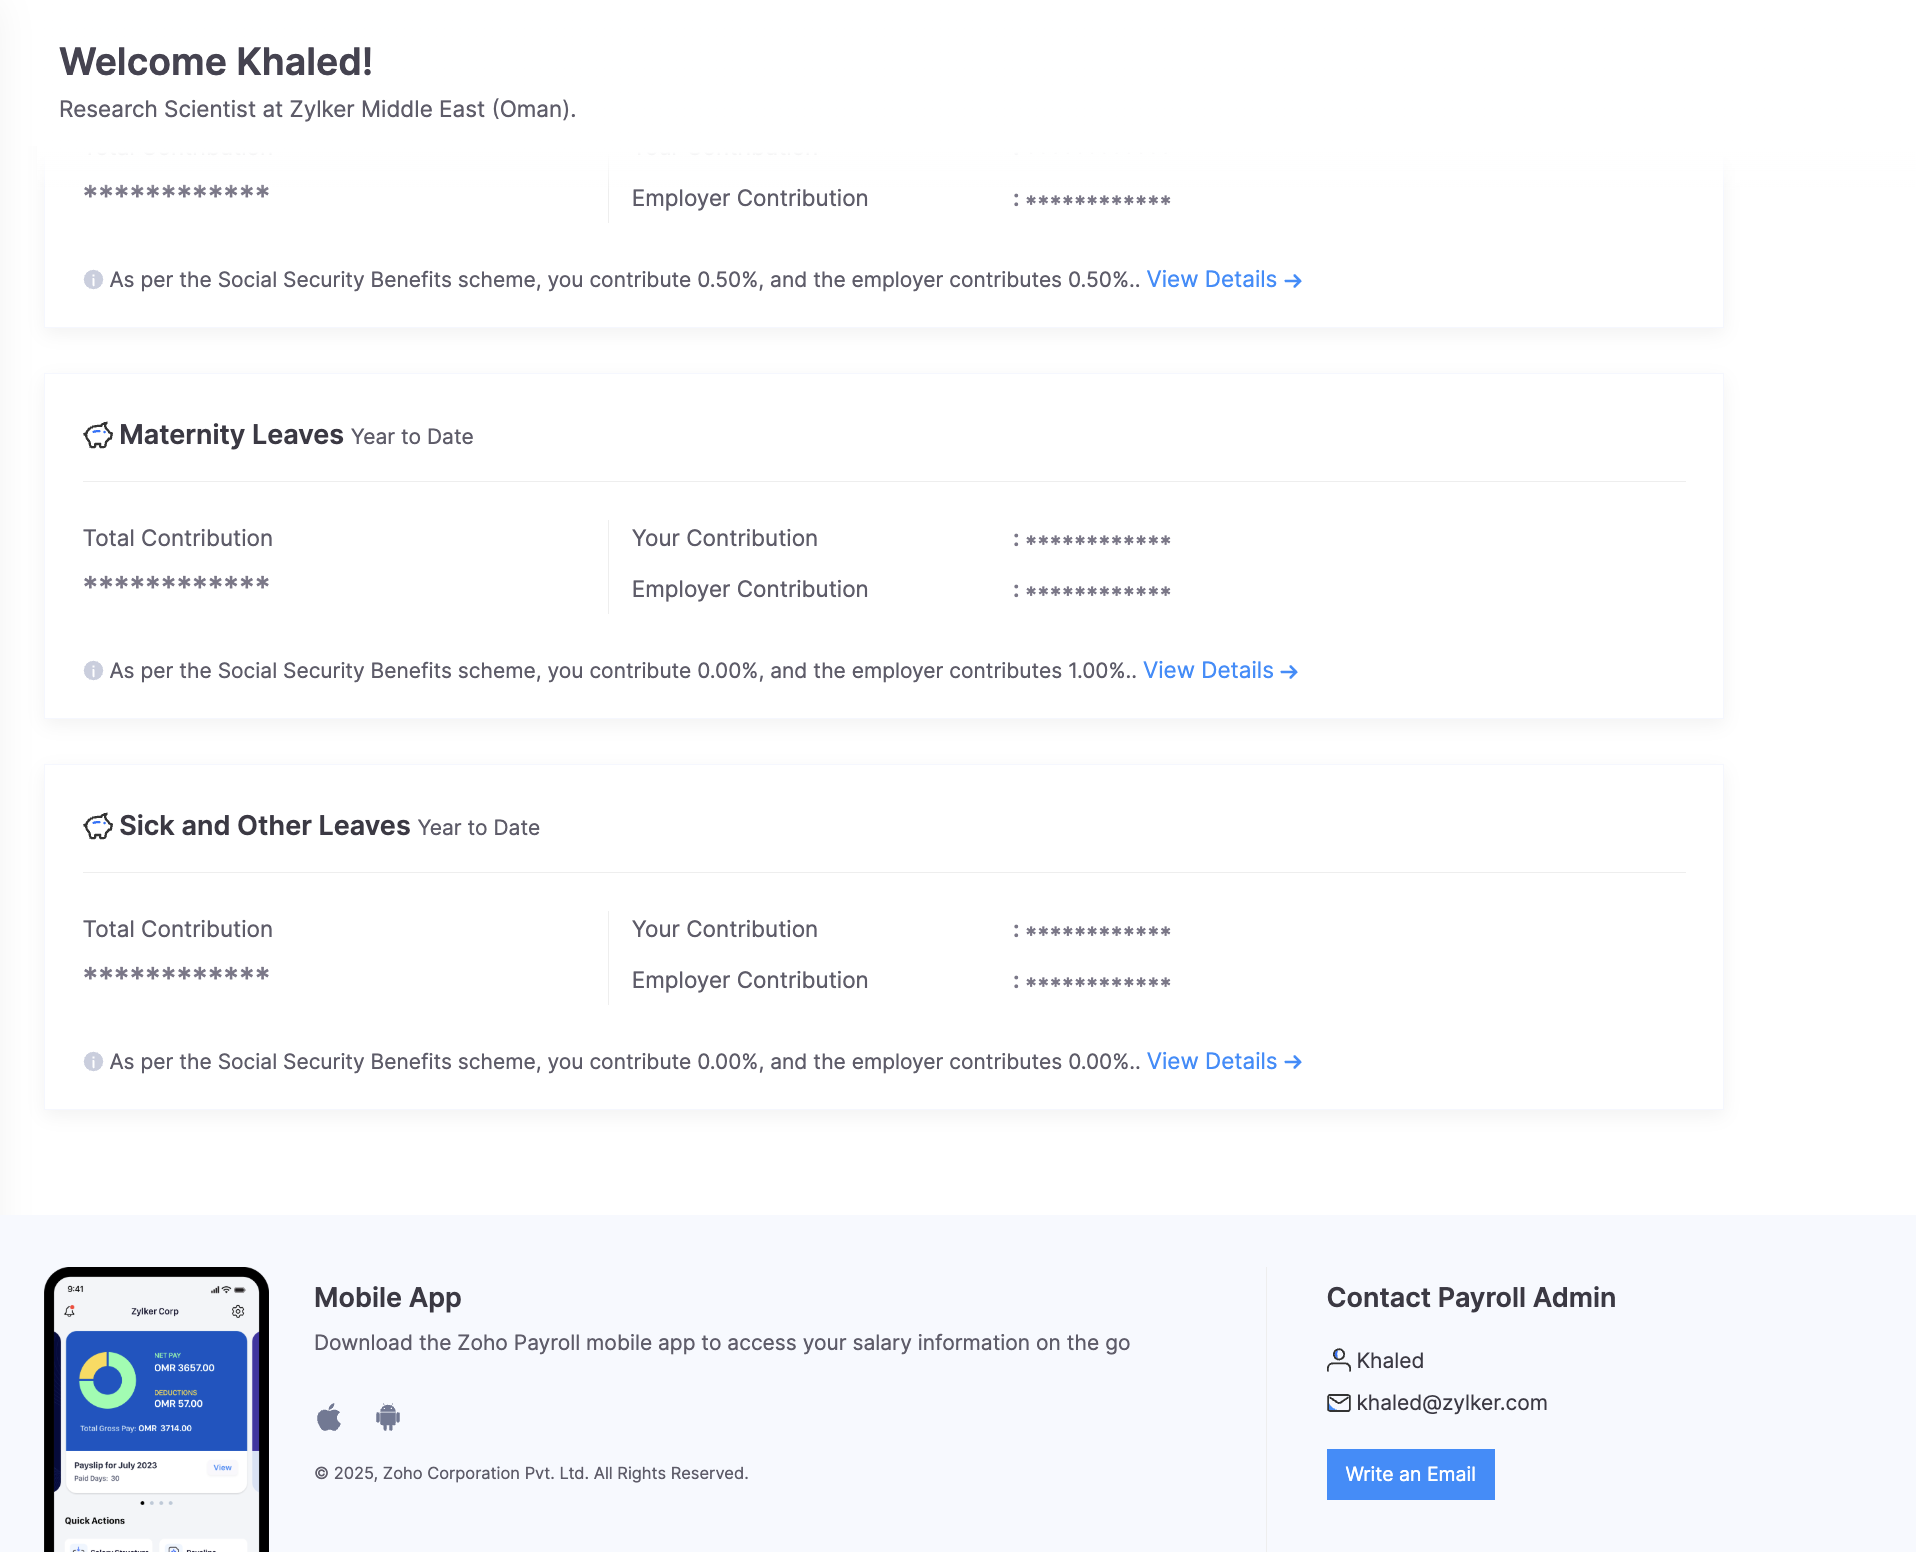Click the Apple App Store icon
This screenshot has height=1552, width=1916.
click(329, 1417)
